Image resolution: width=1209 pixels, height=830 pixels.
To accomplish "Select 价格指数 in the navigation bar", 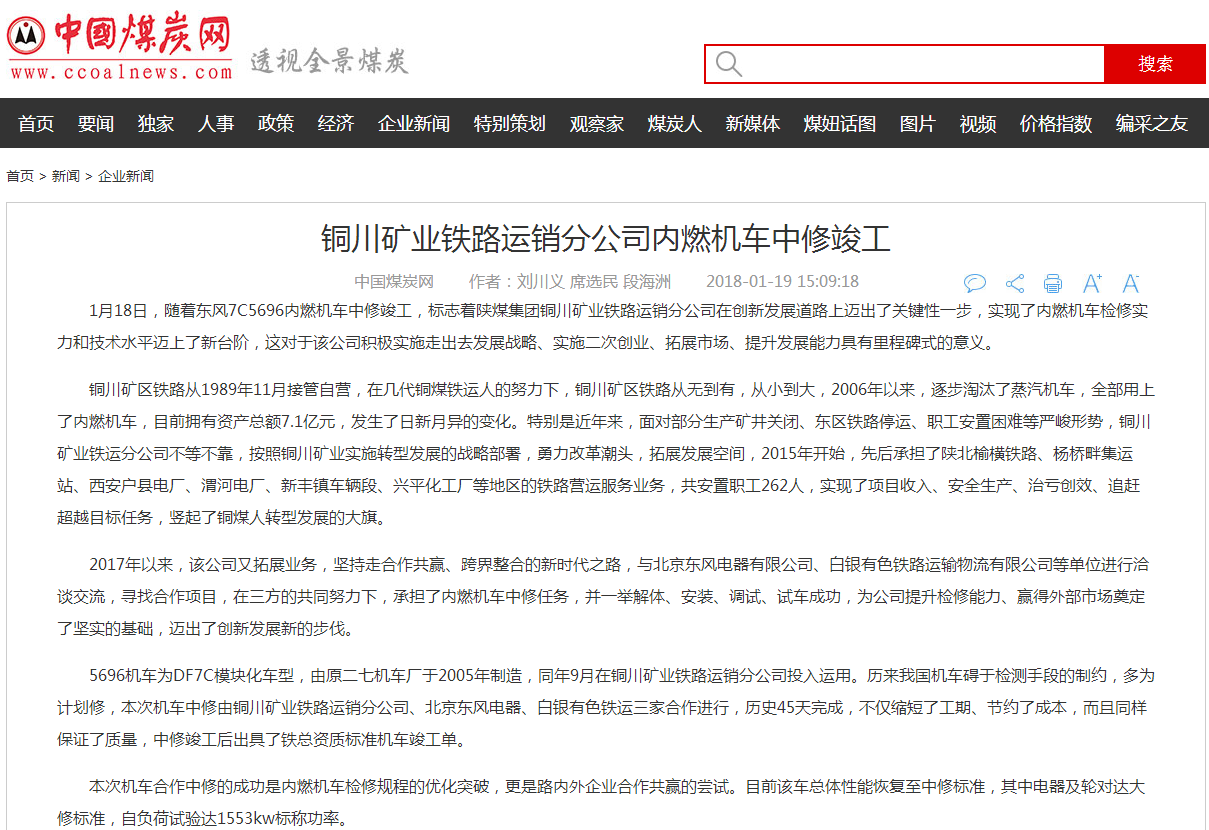I will pos(1056,124).
